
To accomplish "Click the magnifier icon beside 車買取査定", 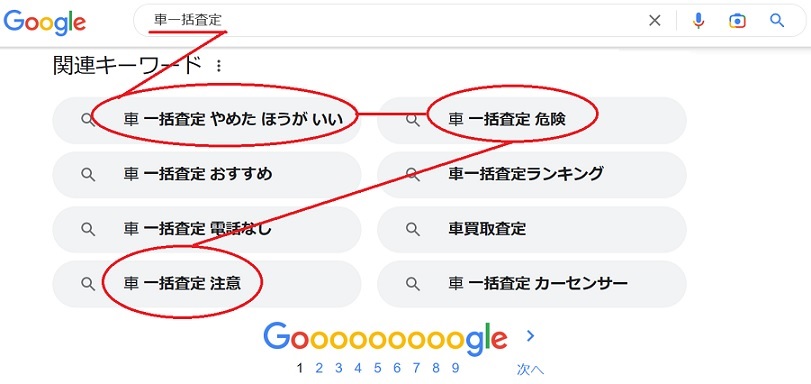I will click(412, 229).
